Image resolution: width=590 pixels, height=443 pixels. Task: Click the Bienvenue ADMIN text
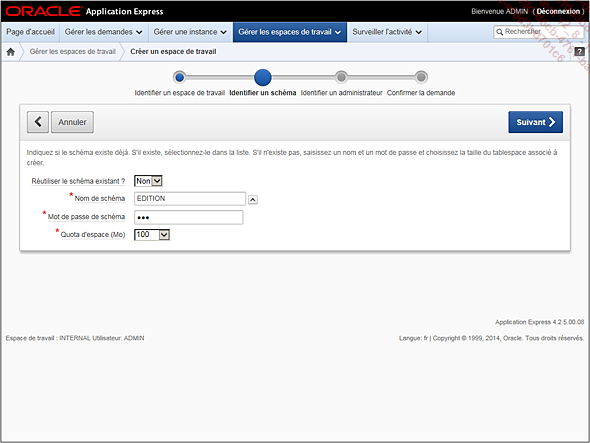[499, 11]
